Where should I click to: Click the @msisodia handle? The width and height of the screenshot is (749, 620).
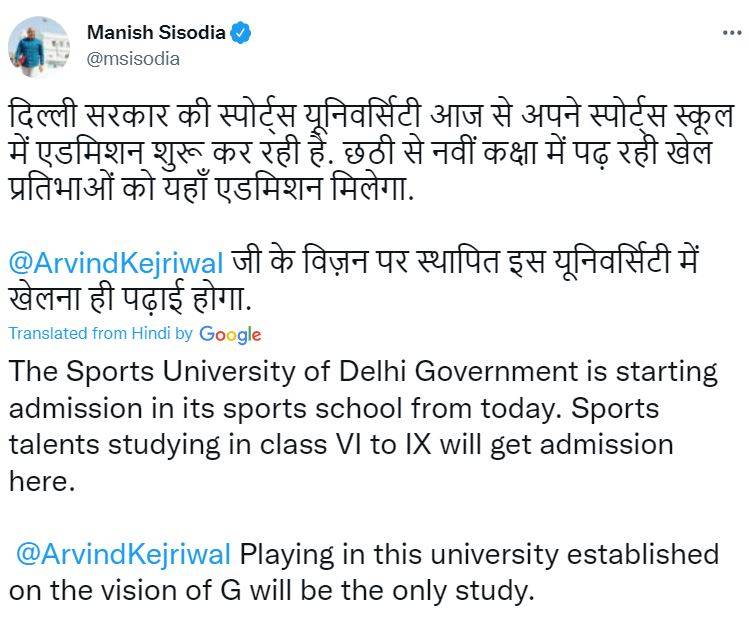pos(134,58)
